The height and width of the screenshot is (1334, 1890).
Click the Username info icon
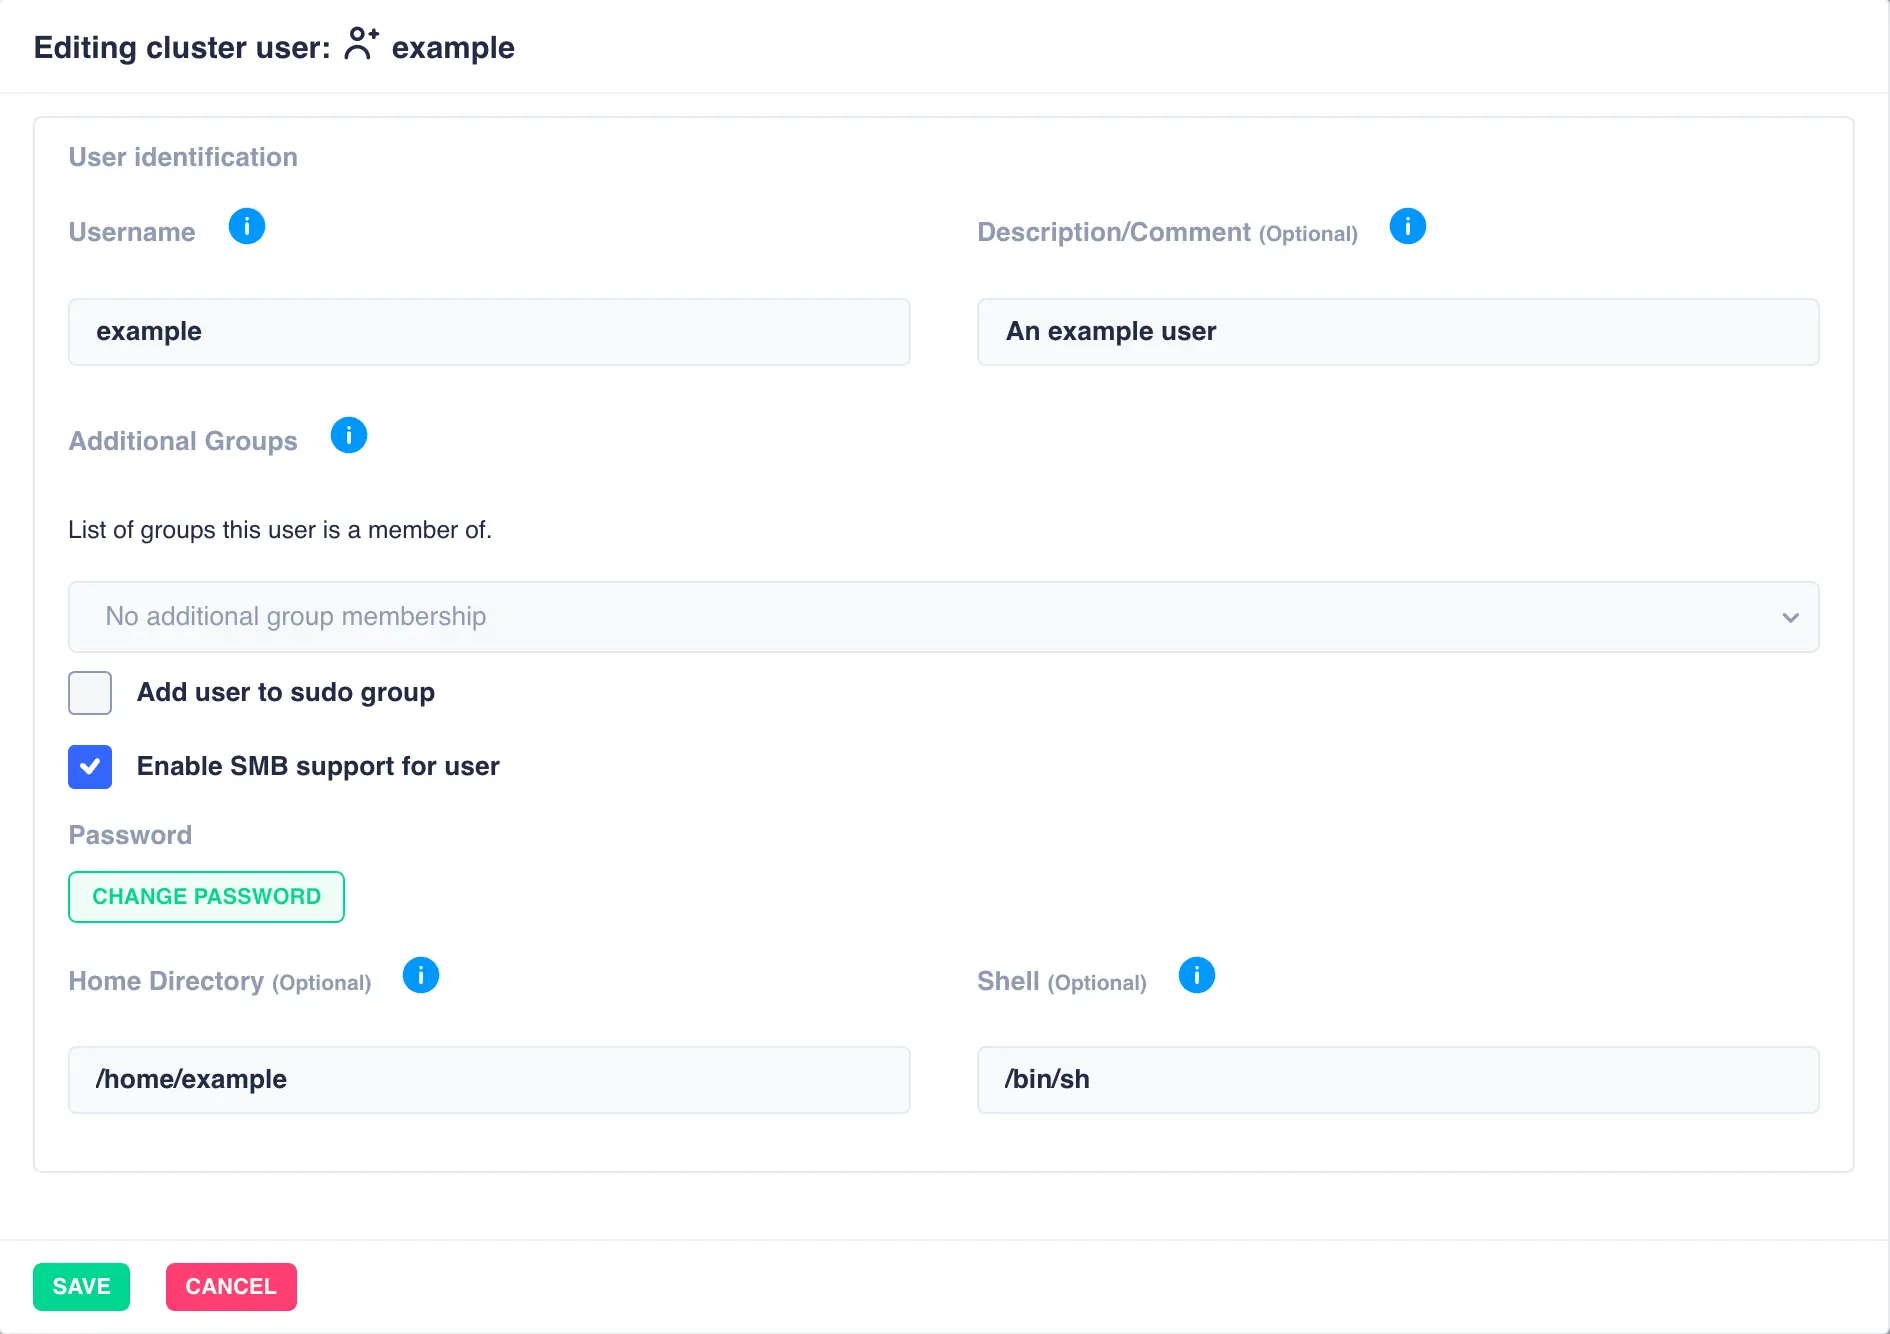point(247,227)
